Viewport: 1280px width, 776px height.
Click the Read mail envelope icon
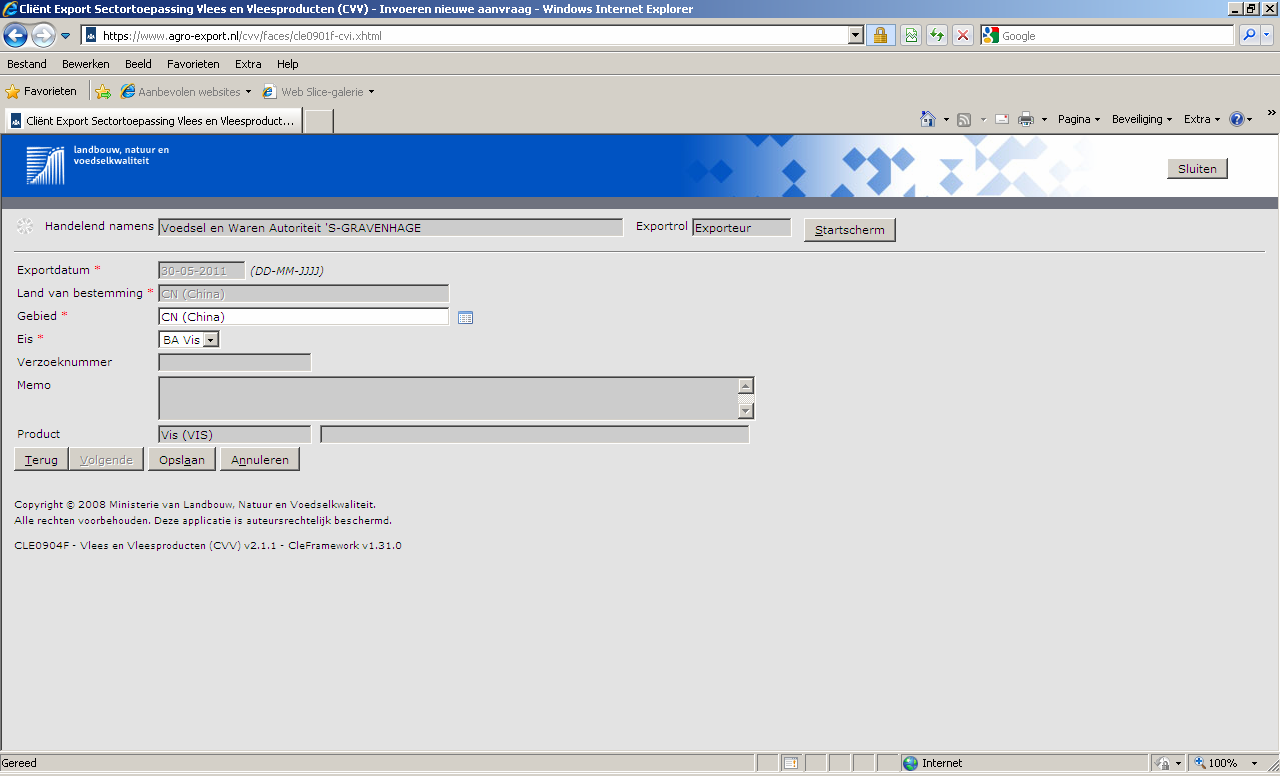tap(1001, 119)
